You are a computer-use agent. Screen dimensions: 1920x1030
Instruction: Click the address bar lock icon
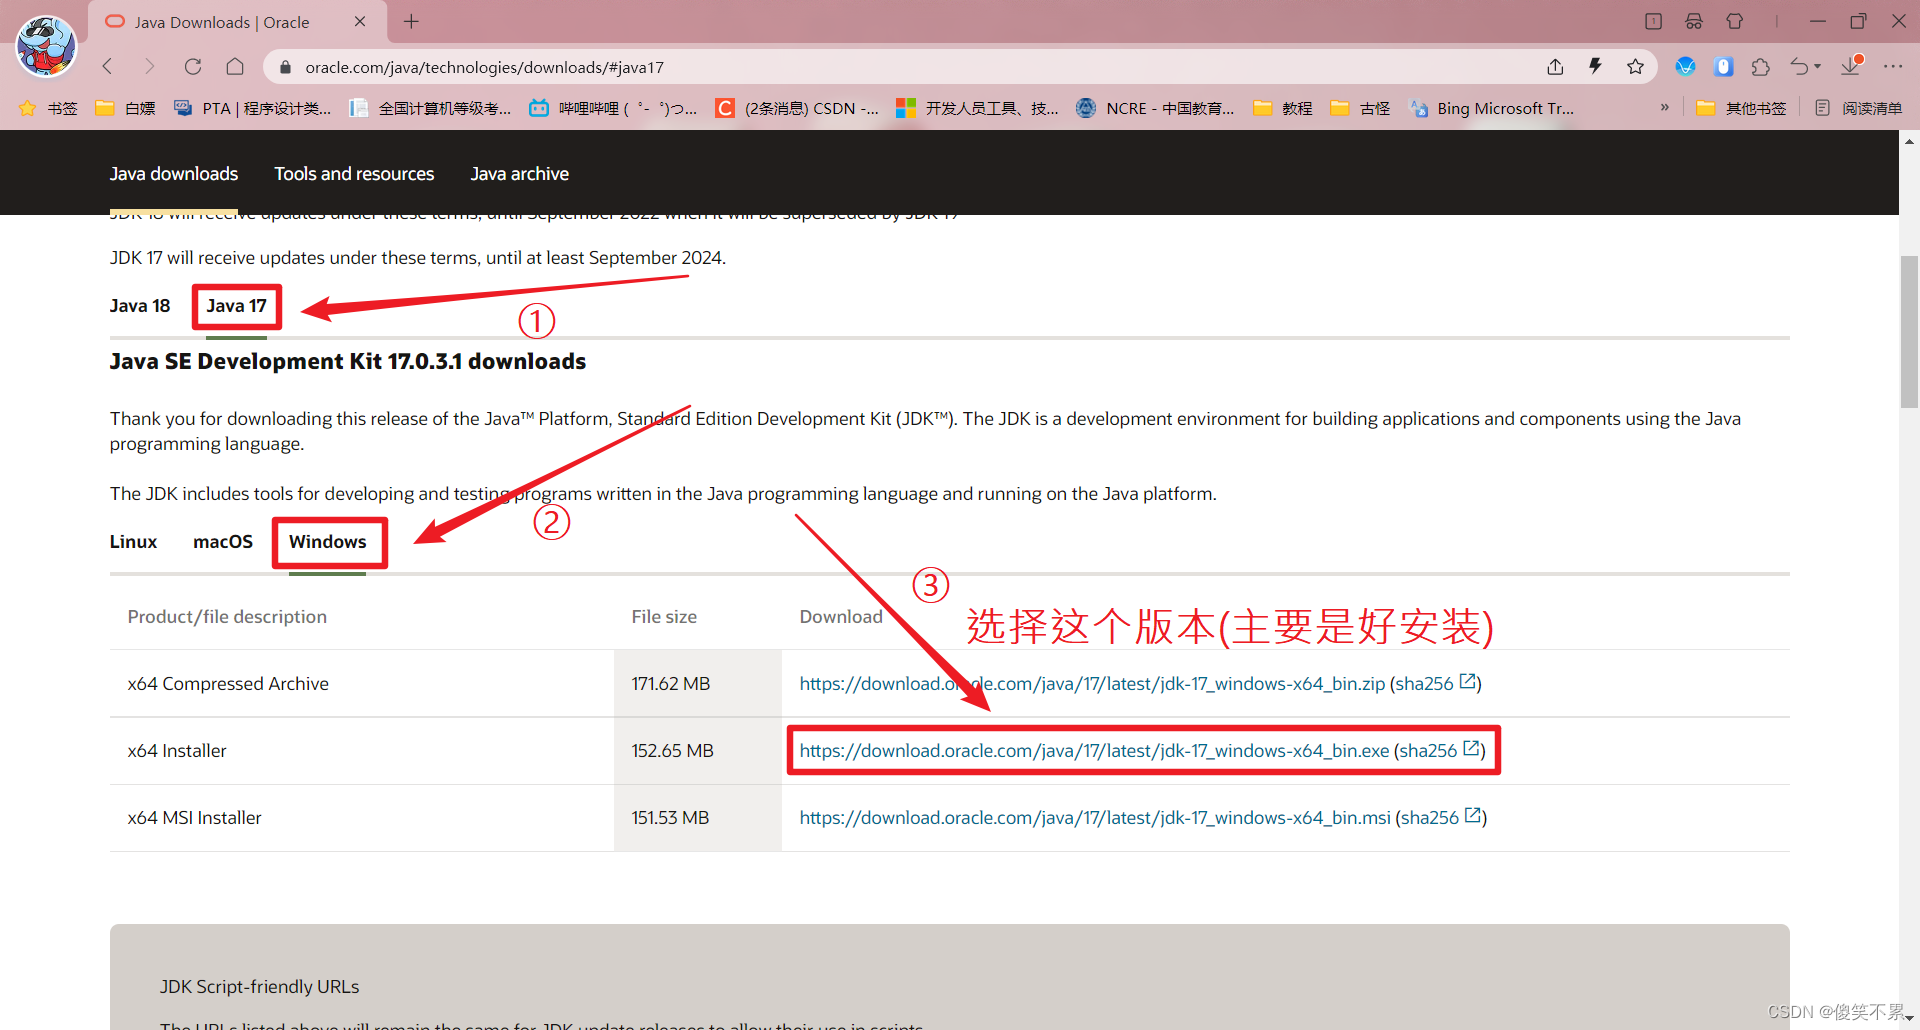285,67
